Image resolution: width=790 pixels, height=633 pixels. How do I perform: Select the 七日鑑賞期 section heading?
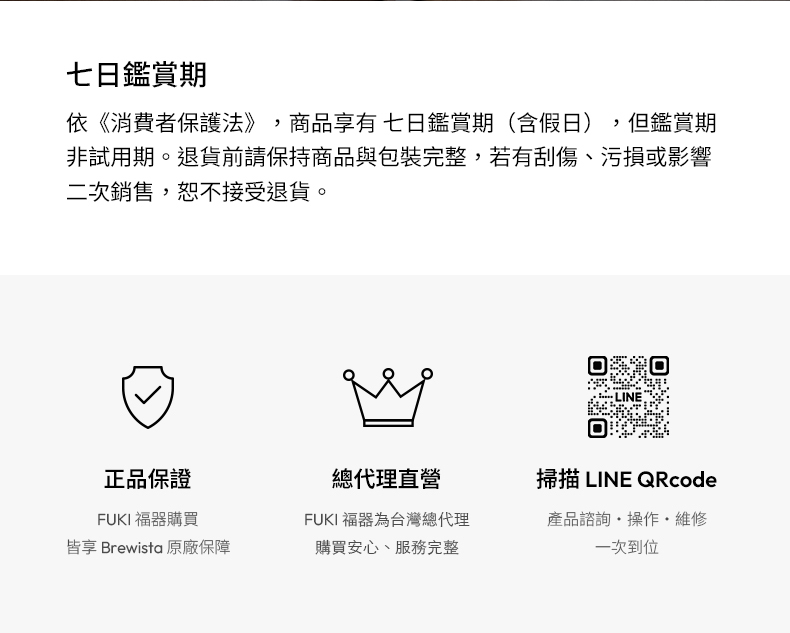(137, 75)
